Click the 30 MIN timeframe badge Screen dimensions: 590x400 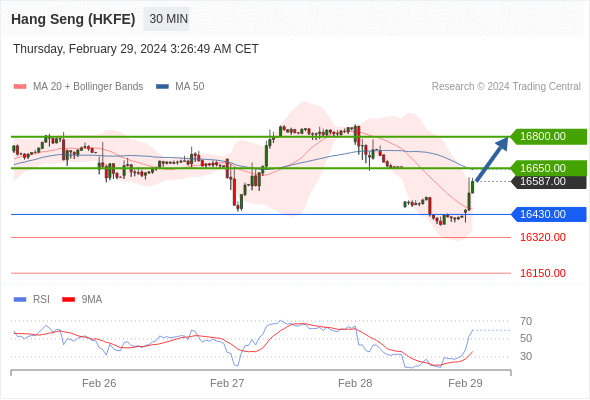point(166,19)
